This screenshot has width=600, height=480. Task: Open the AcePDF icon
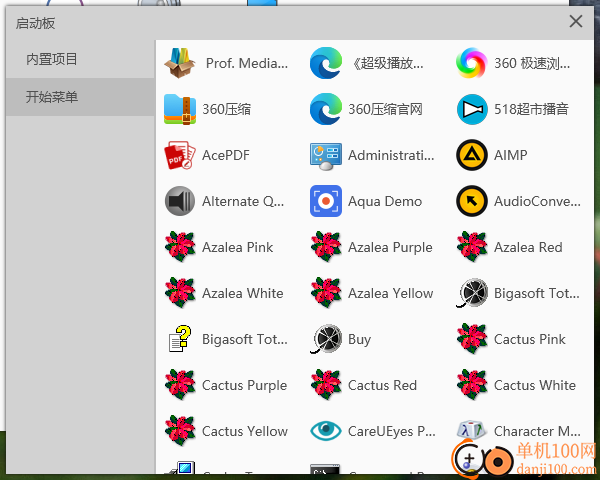179,155
